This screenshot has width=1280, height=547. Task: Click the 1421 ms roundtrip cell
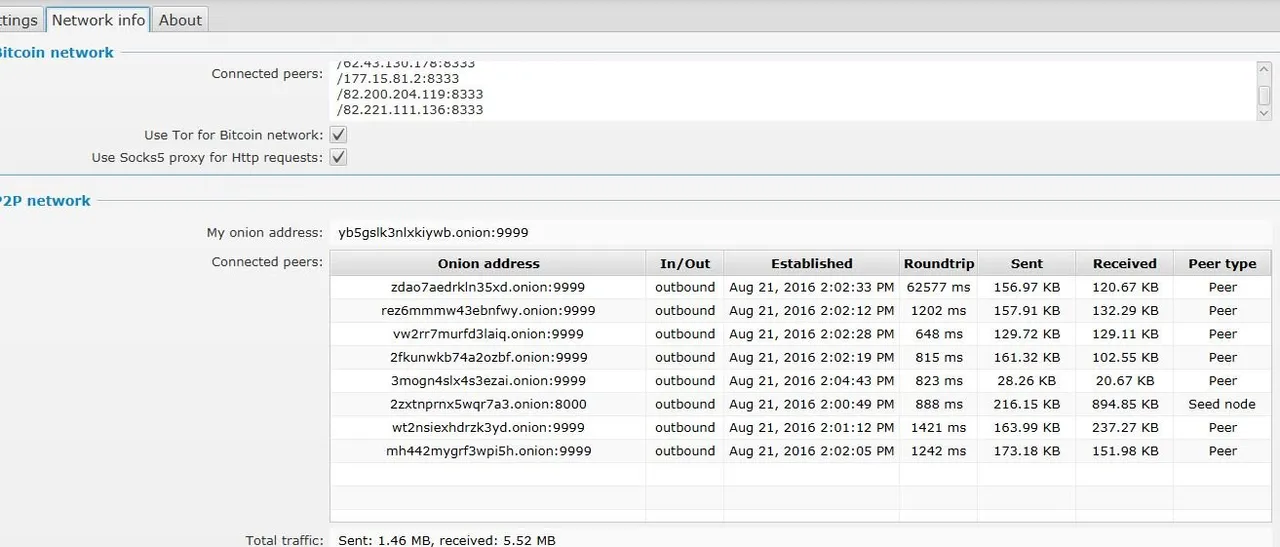pyautogui.click(x=938, y=428)
